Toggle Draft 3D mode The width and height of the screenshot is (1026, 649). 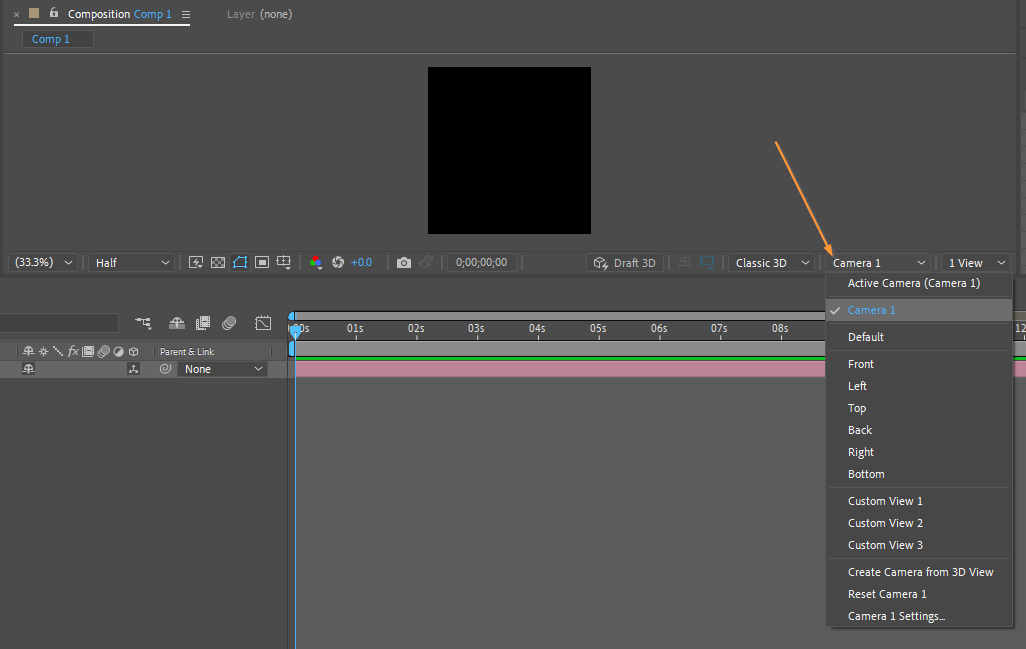tap(625, 263)
